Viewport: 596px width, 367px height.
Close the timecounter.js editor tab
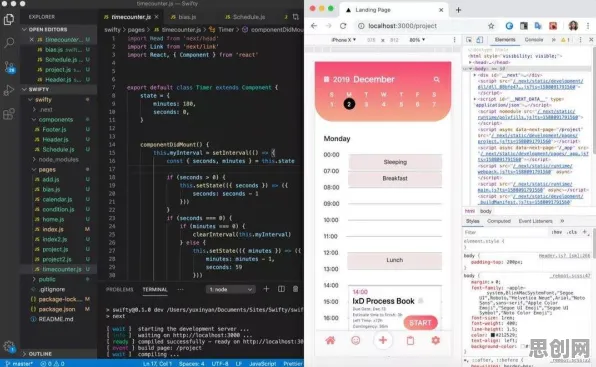click(157, 17)
